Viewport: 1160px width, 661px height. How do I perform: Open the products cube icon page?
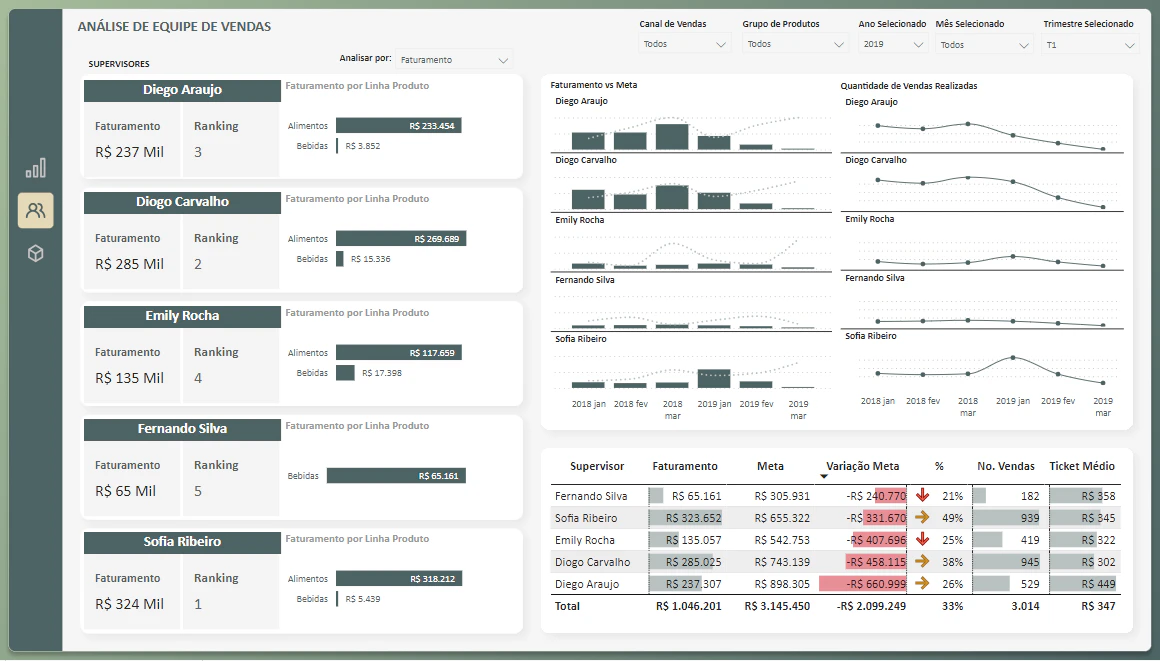click(36, 254)
